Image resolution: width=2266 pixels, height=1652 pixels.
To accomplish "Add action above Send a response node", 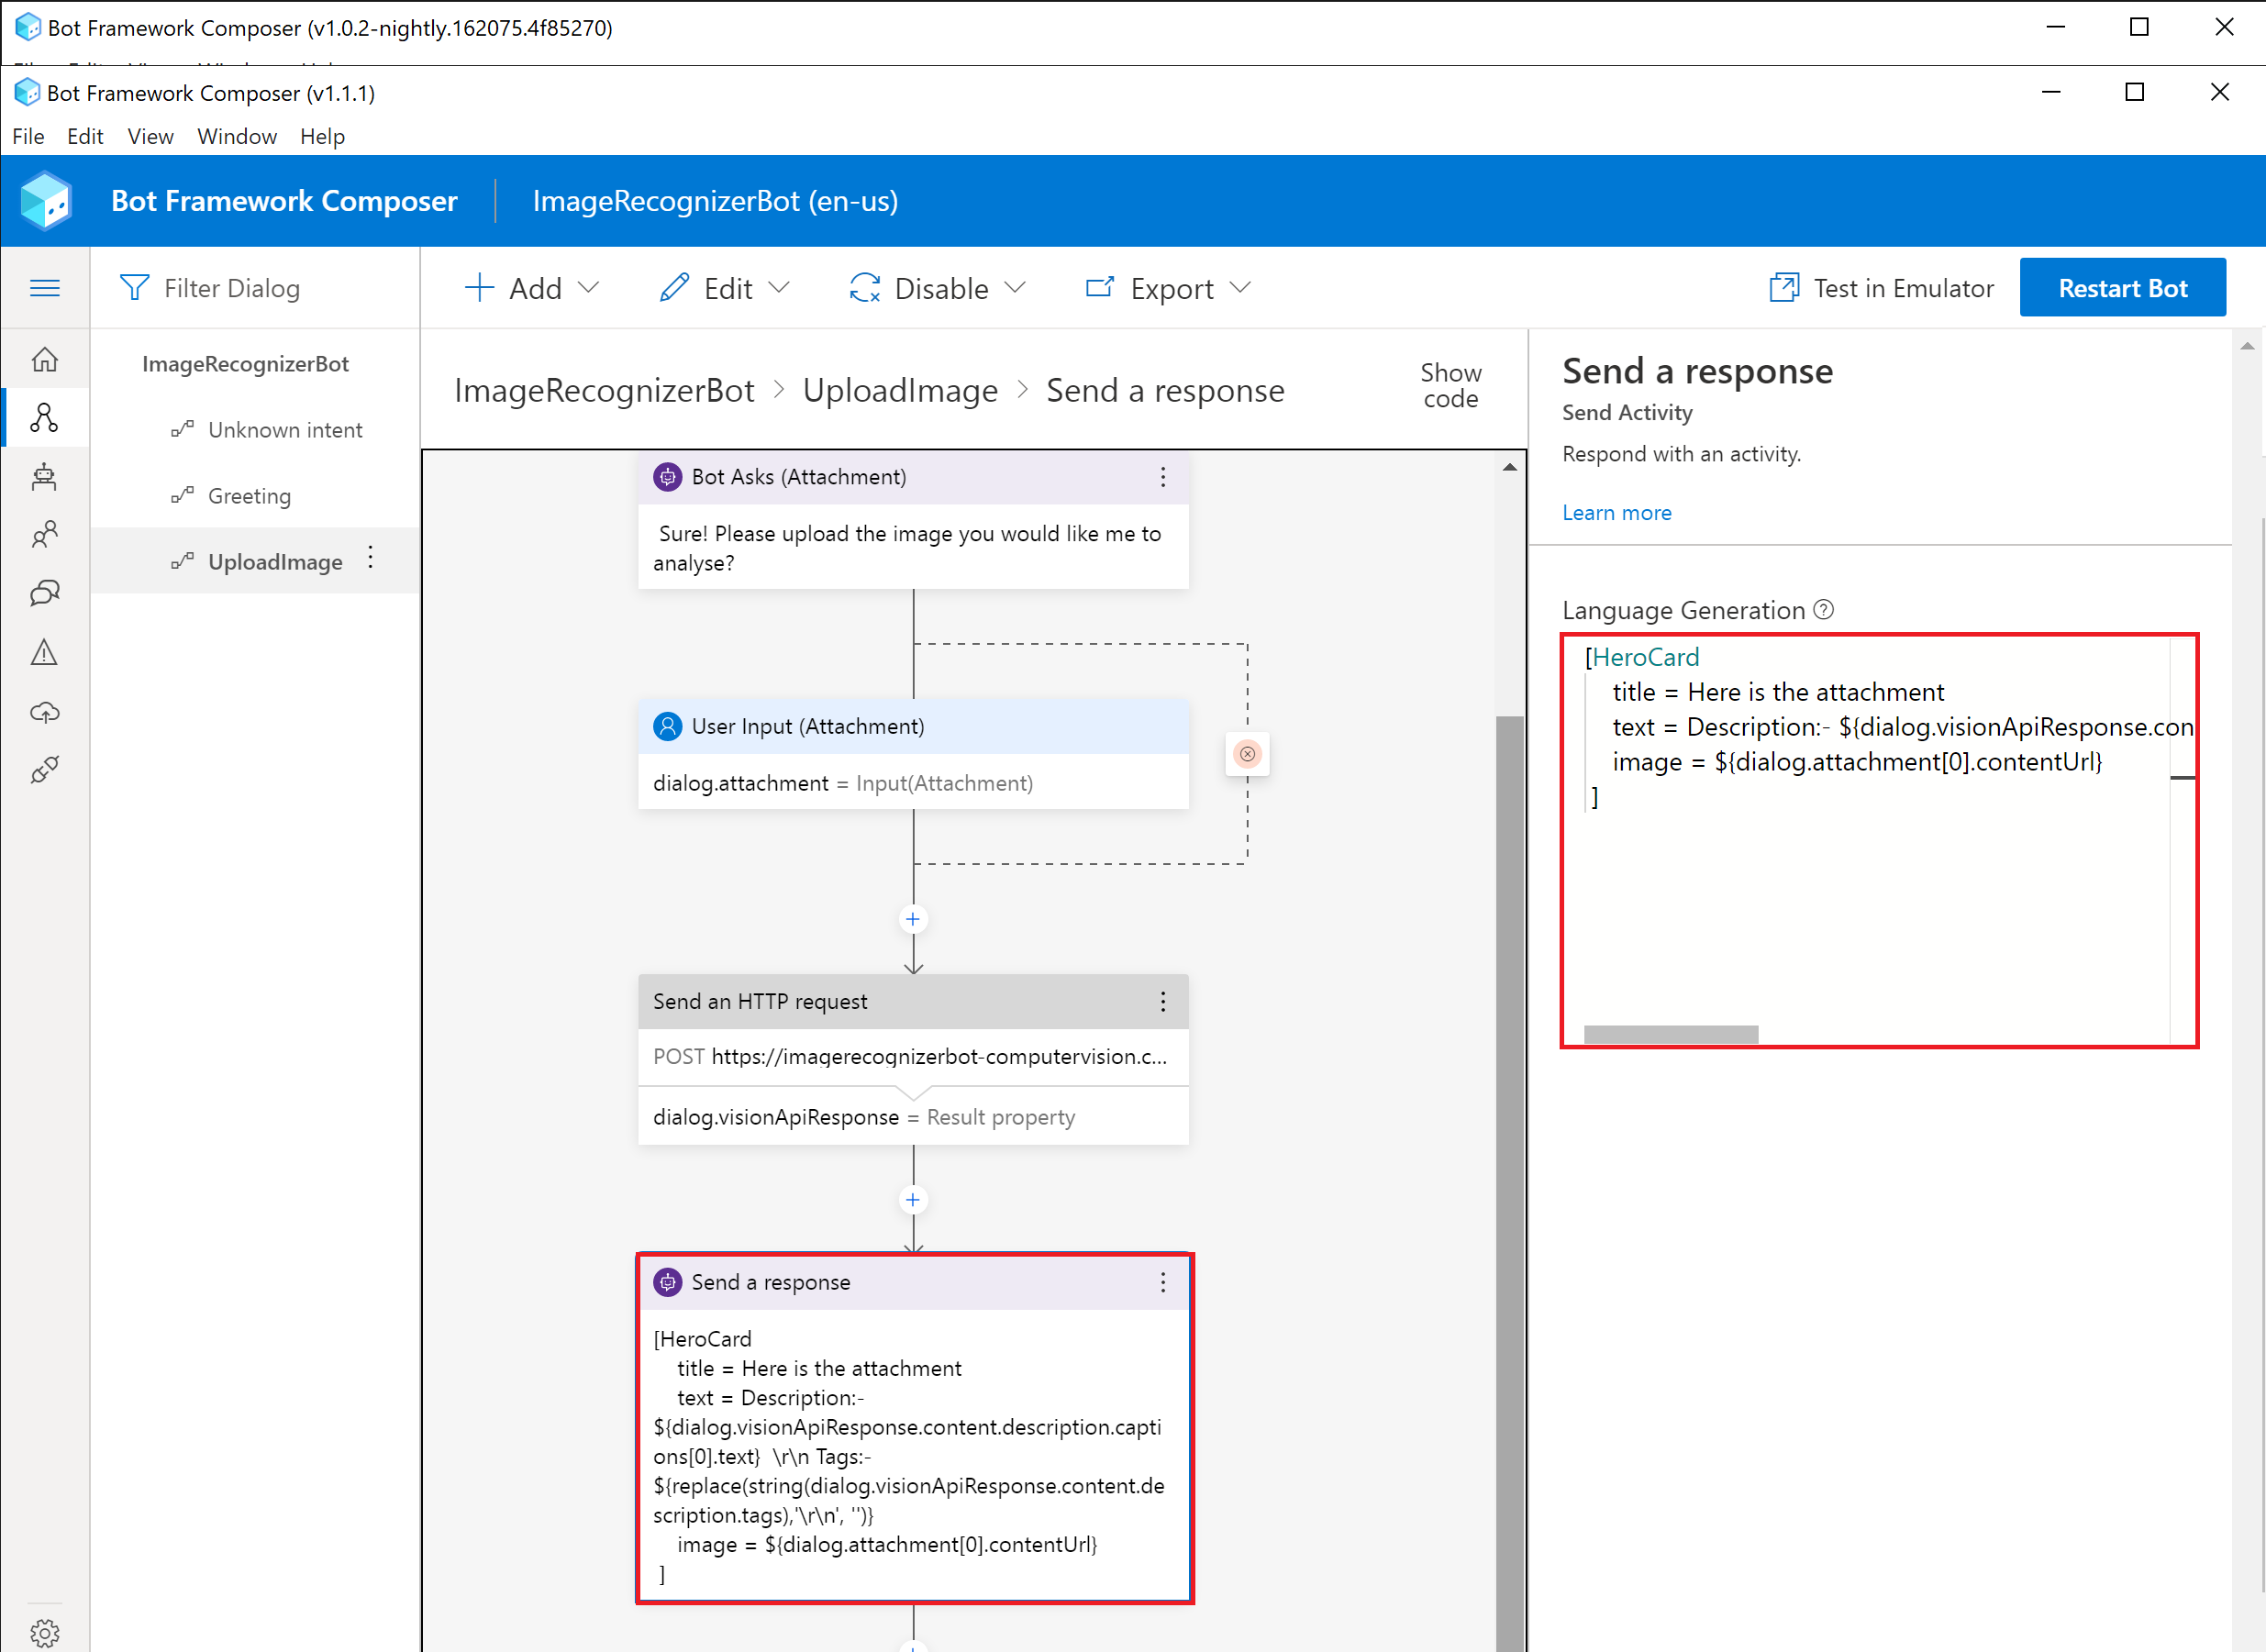I will tap(913, 1200).
